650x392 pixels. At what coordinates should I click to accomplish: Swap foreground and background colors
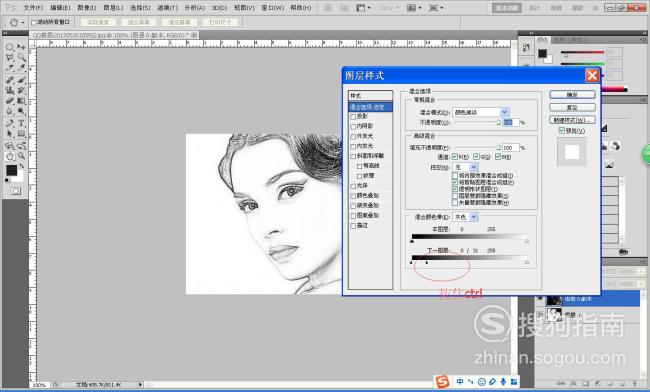click(22, 166)
